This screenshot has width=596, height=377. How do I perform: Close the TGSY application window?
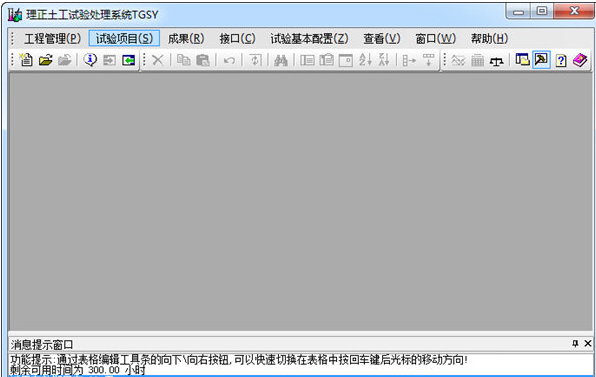pos(574,11)
